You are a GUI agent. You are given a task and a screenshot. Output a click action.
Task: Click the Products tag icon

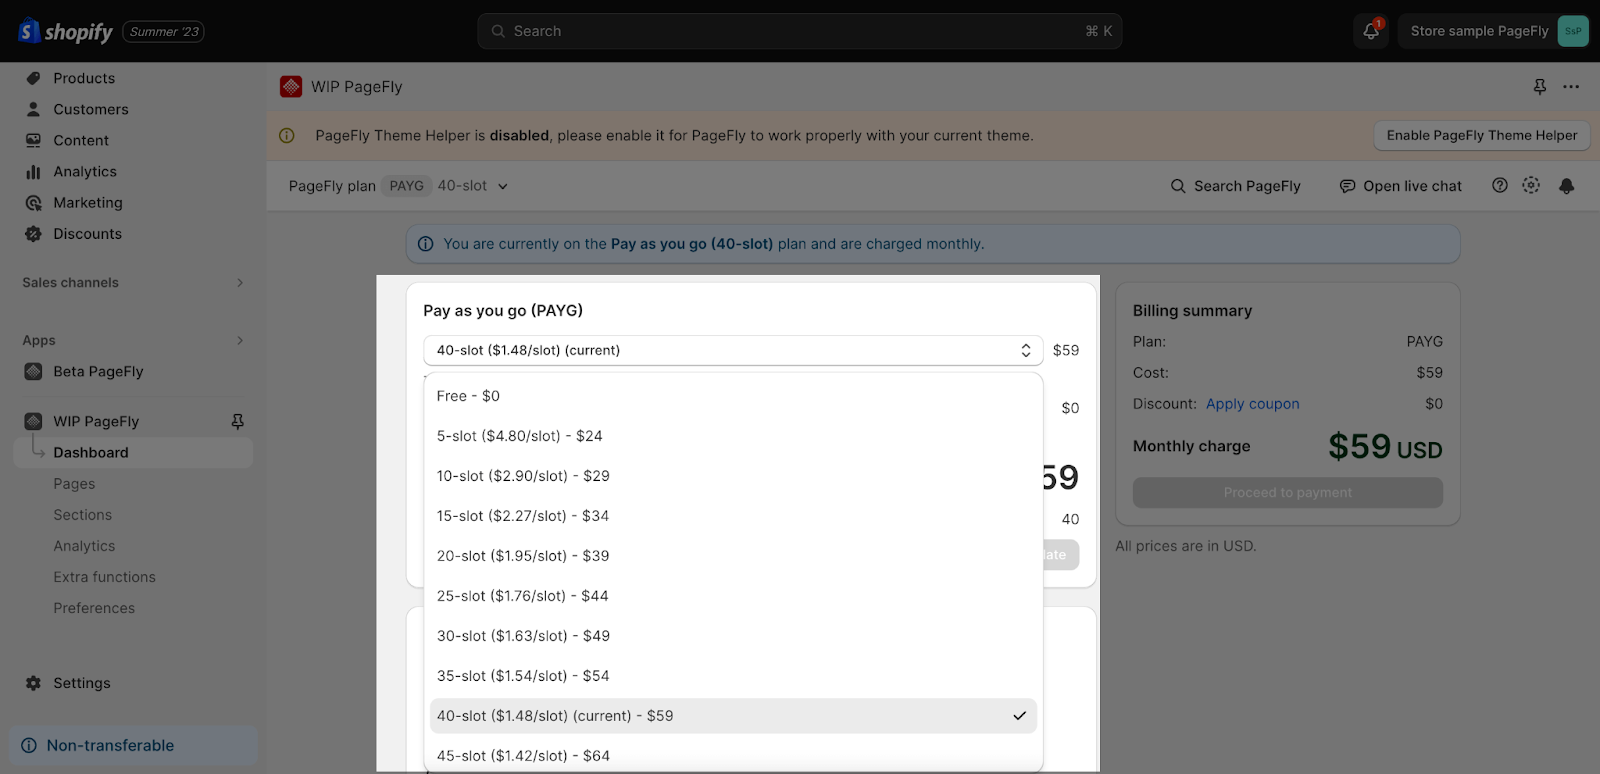click(33, 78)
